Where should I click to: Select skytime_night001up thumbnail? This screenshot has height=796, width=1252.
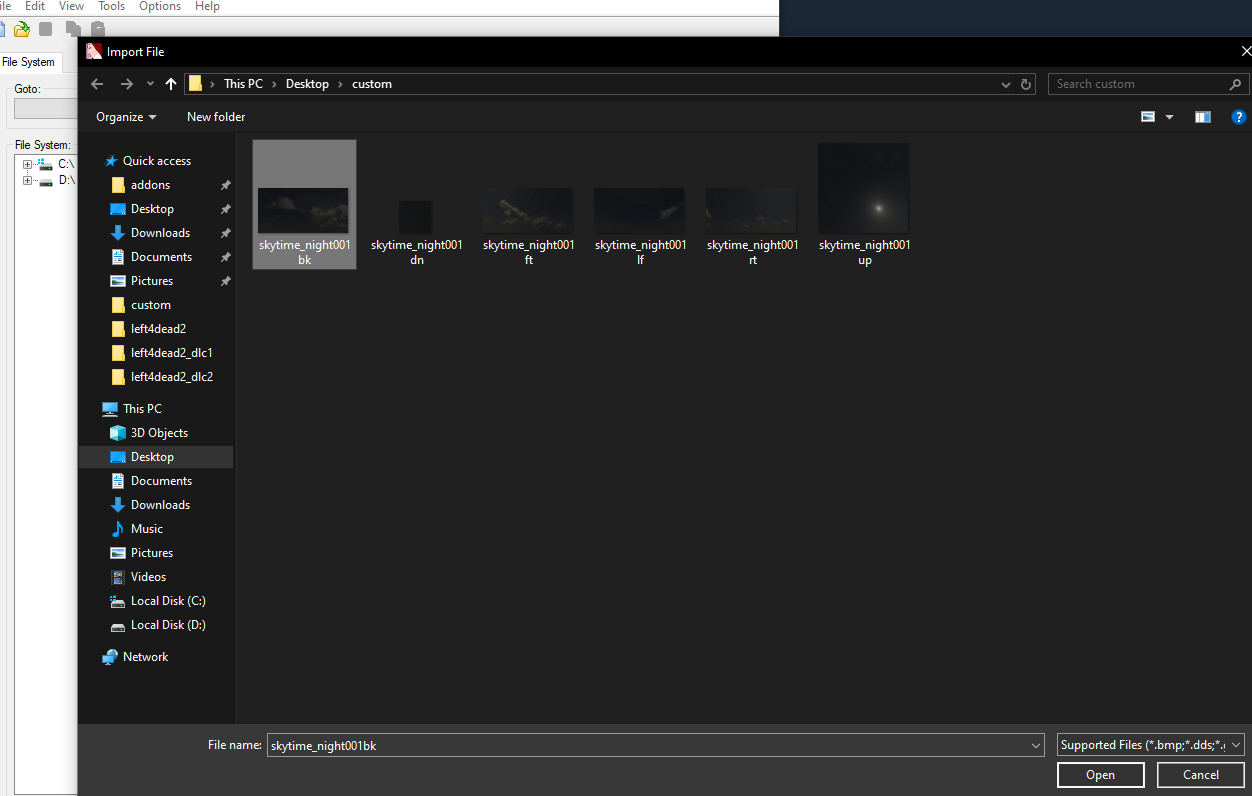864,188
